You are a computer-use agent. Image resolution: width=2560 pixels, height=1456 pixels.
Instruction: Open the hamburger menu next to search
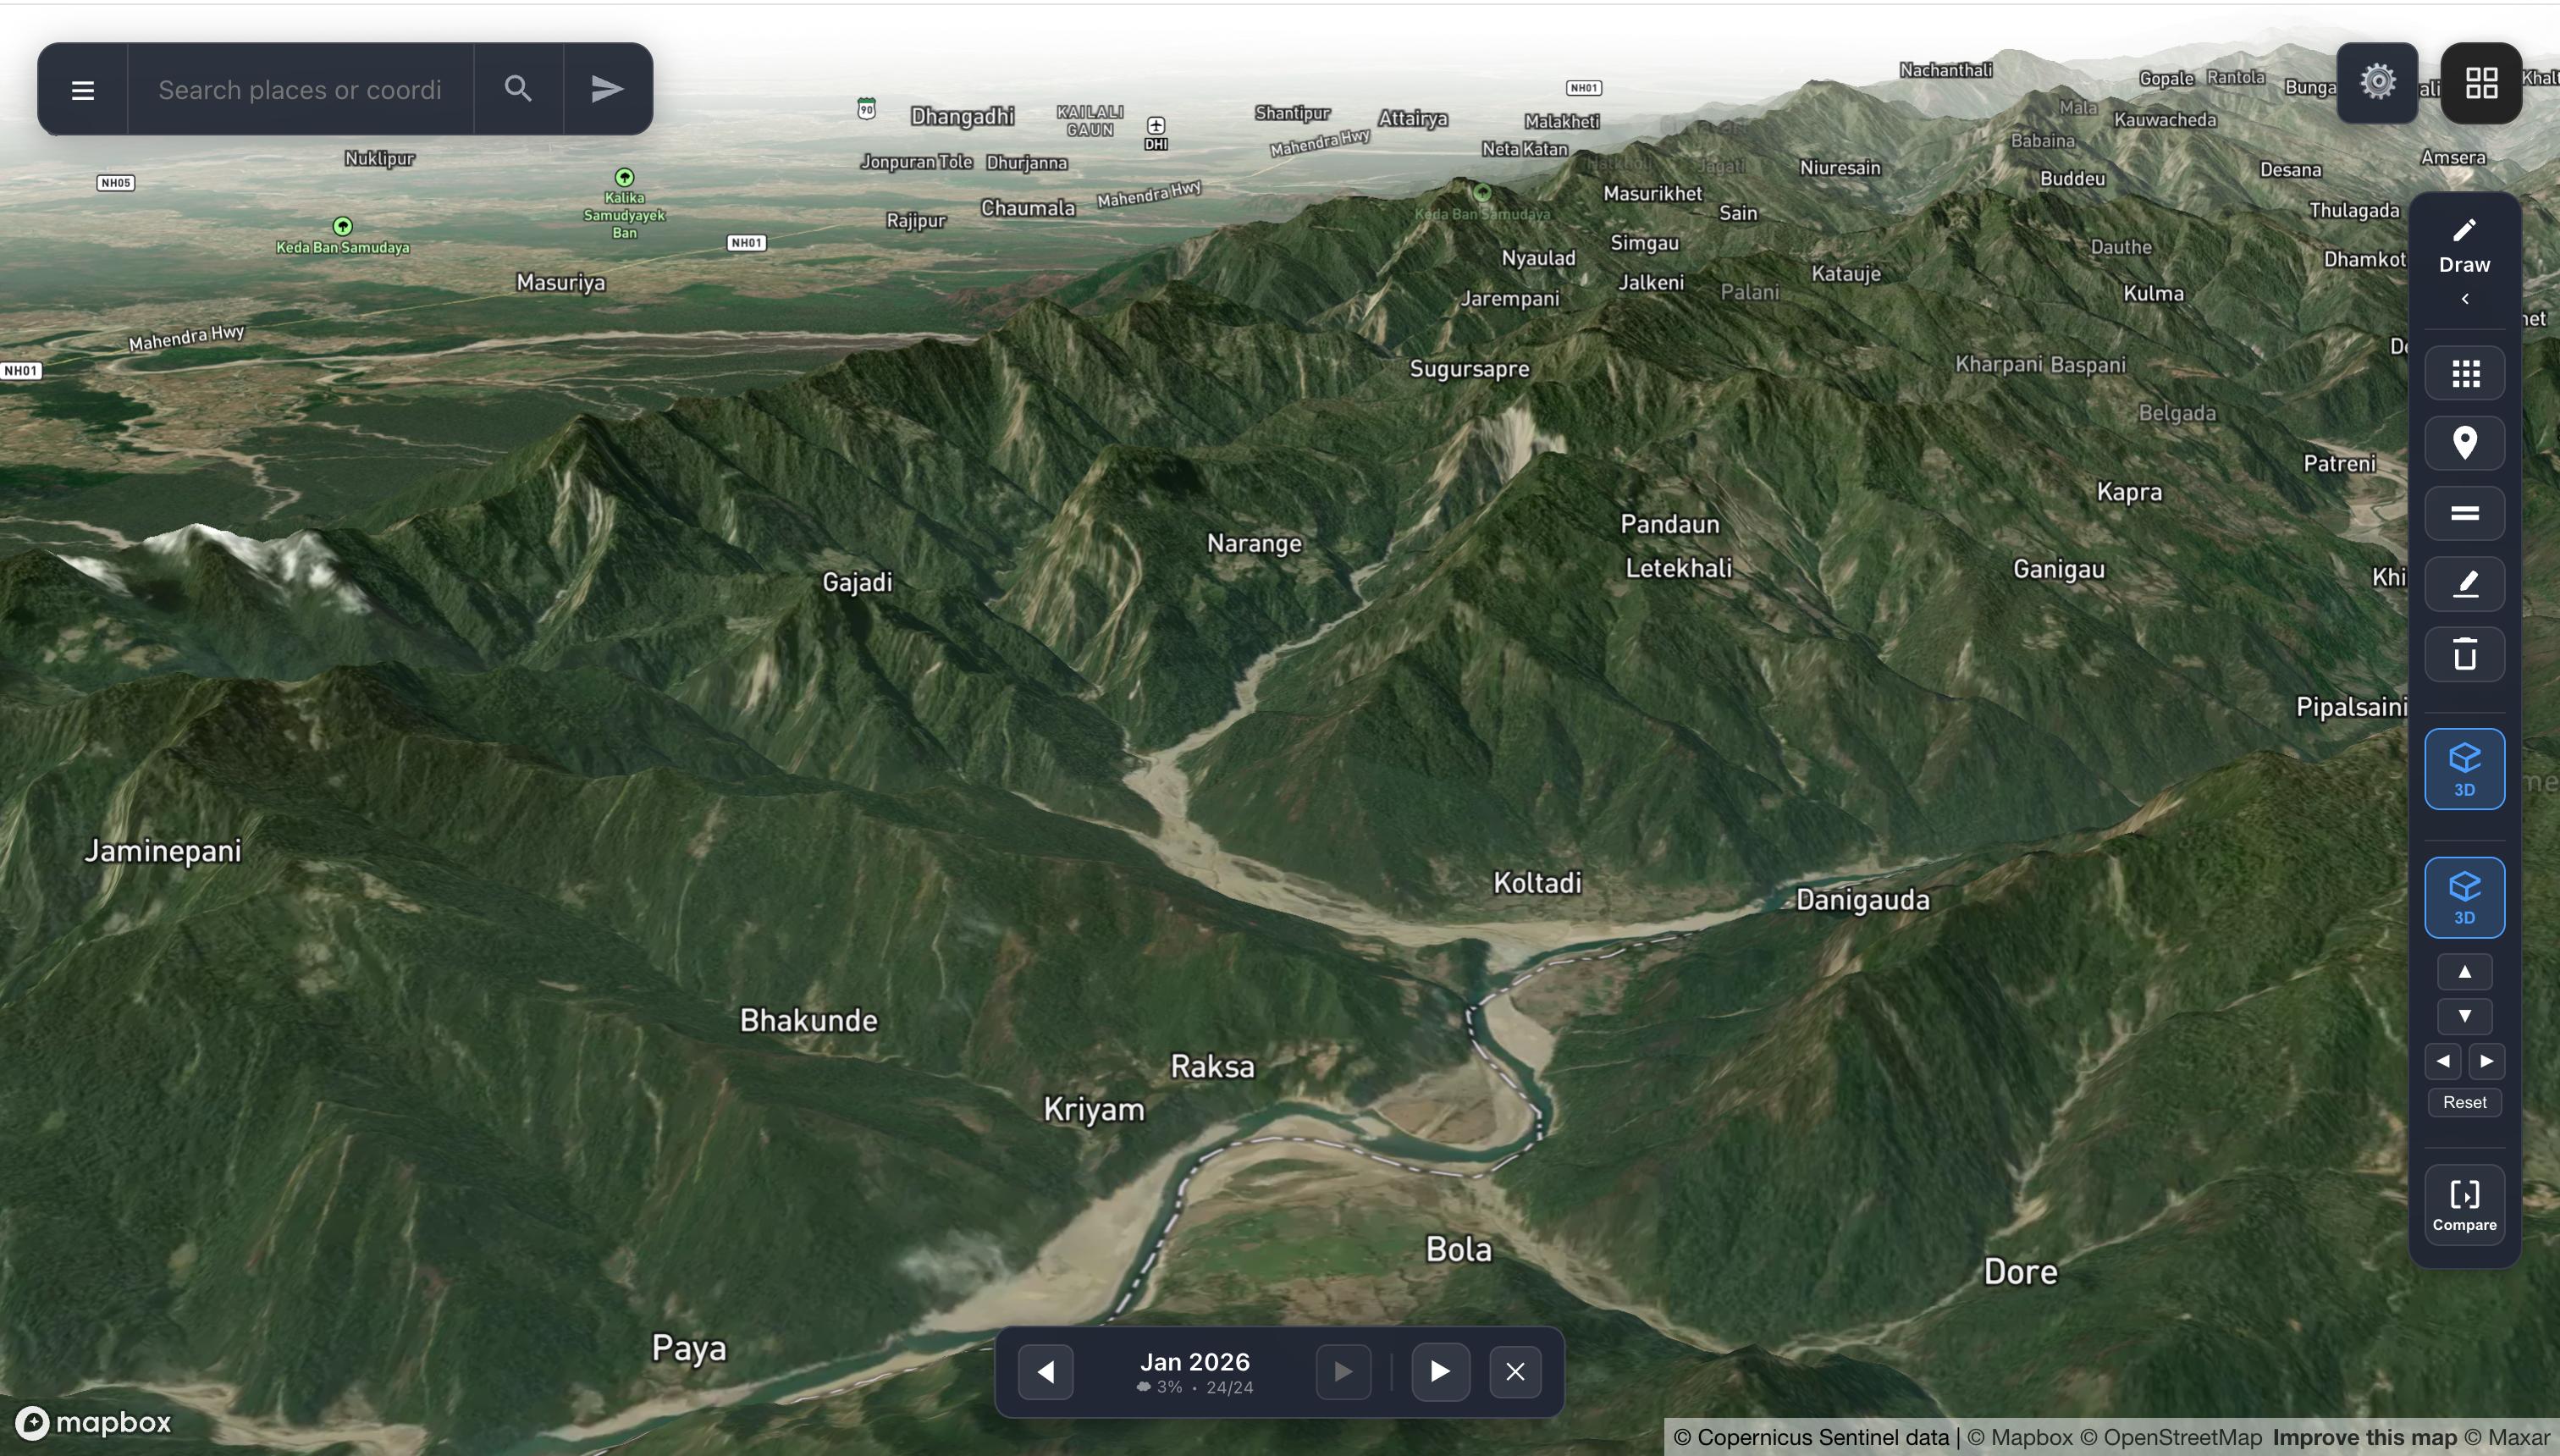(82, 88)
